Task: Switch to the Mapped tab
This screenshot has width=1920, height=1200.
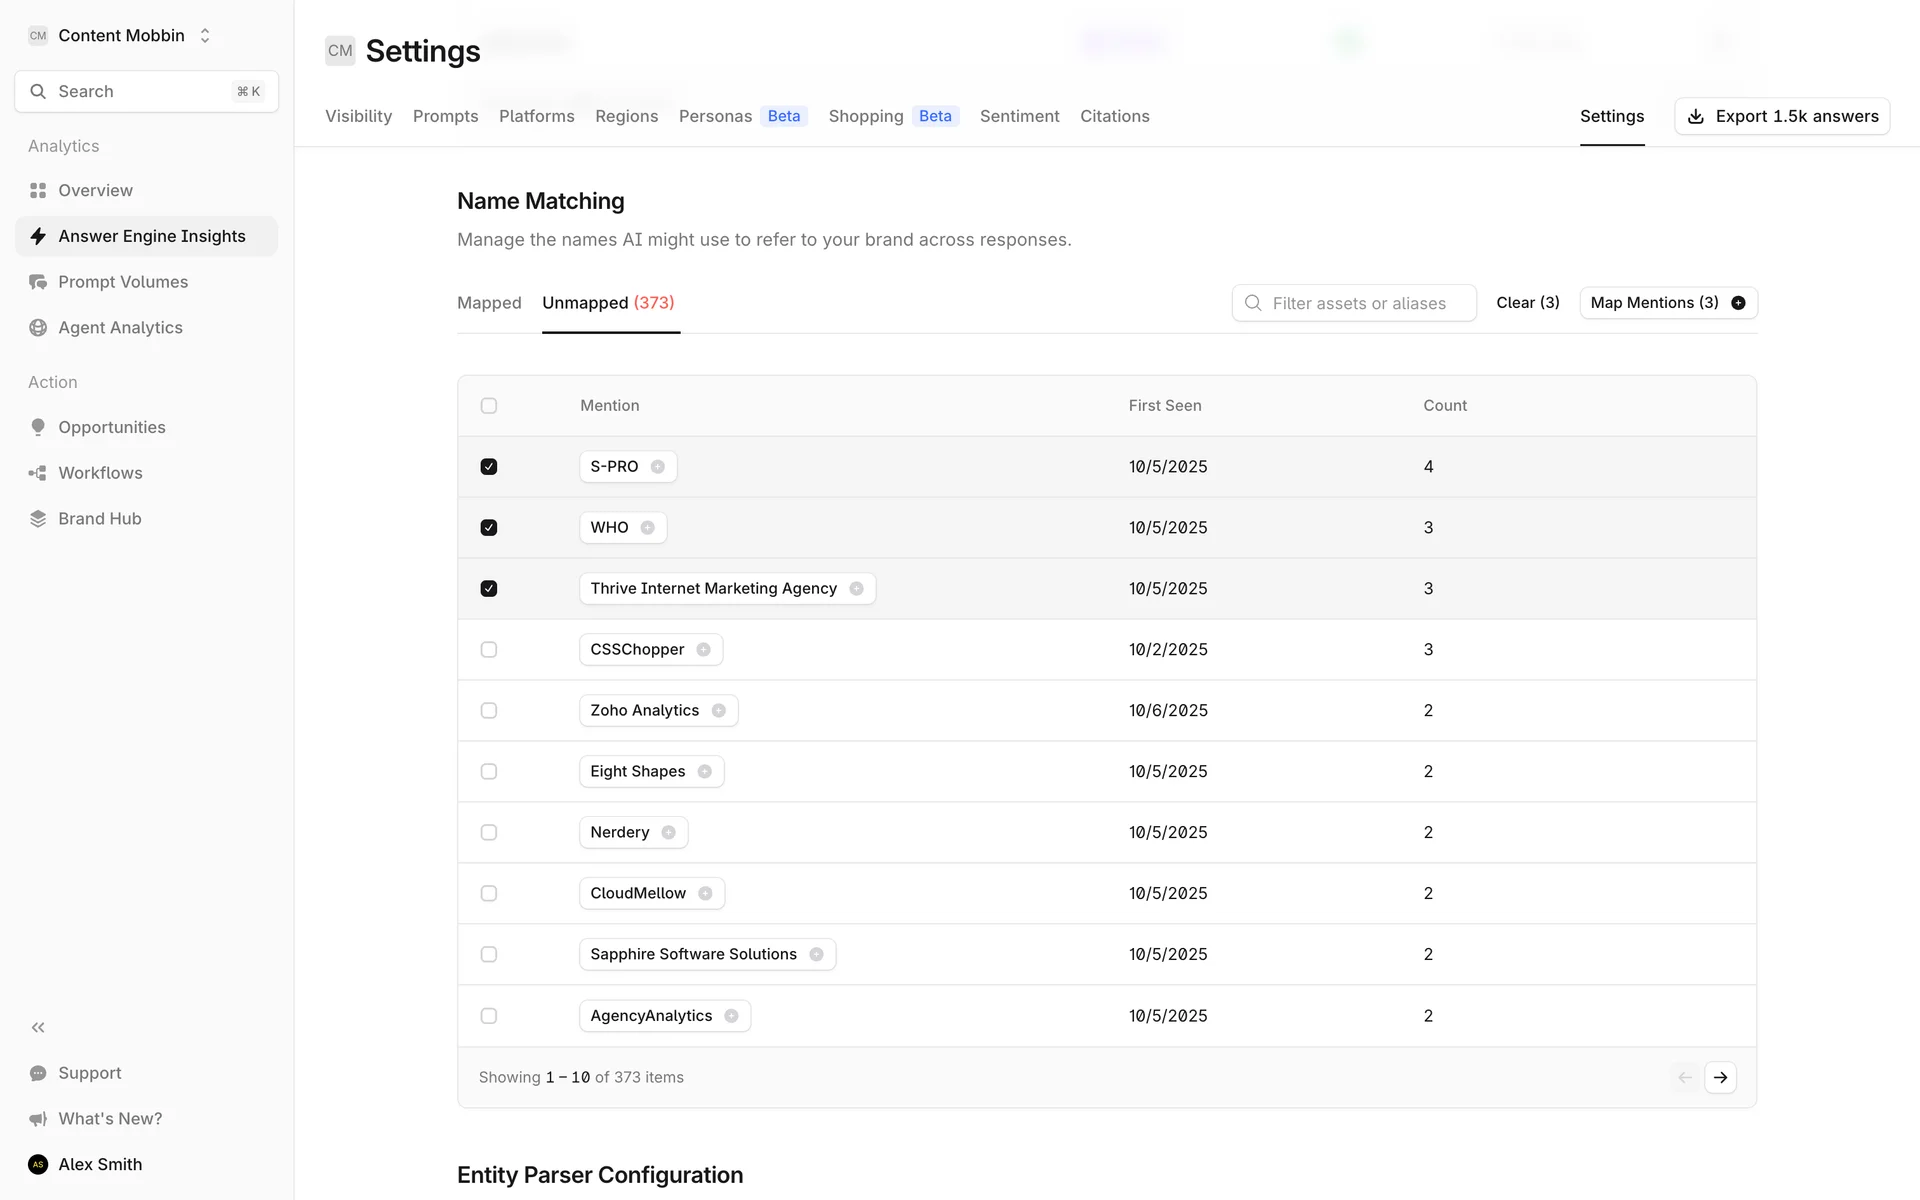Action: coord(489,303)
